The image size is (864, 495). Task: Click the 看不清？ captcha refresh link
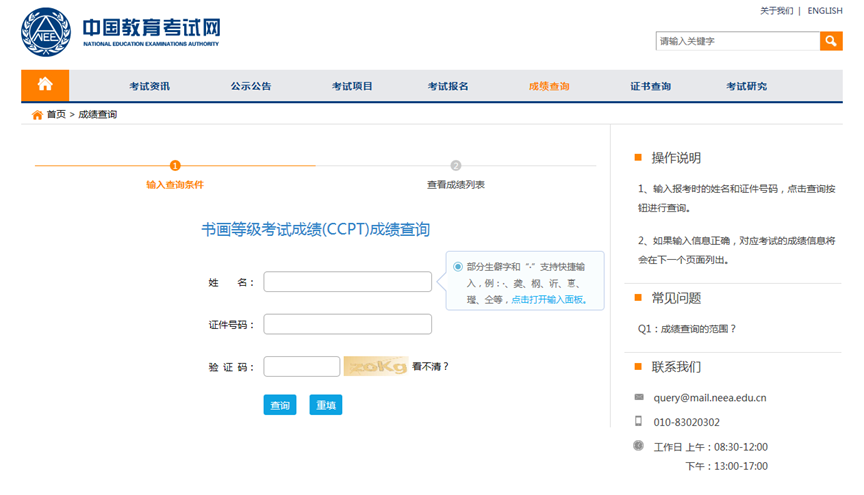[x=430, y=367]
